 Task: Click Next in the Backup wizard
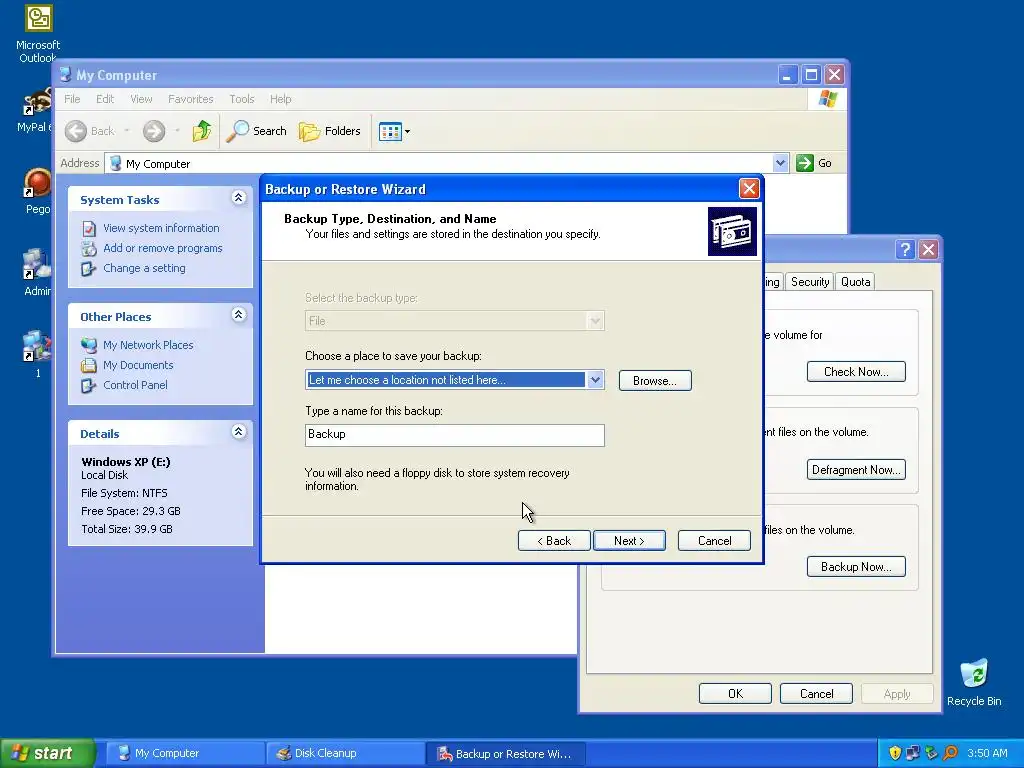click(x=630, y=541)
